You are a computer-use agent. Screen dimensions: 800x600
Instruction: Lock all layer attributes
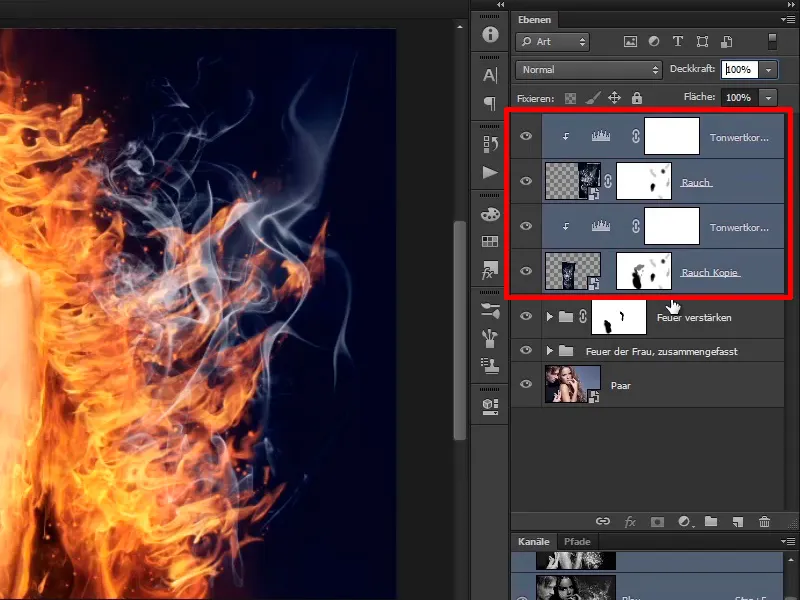tap(637, 97)
